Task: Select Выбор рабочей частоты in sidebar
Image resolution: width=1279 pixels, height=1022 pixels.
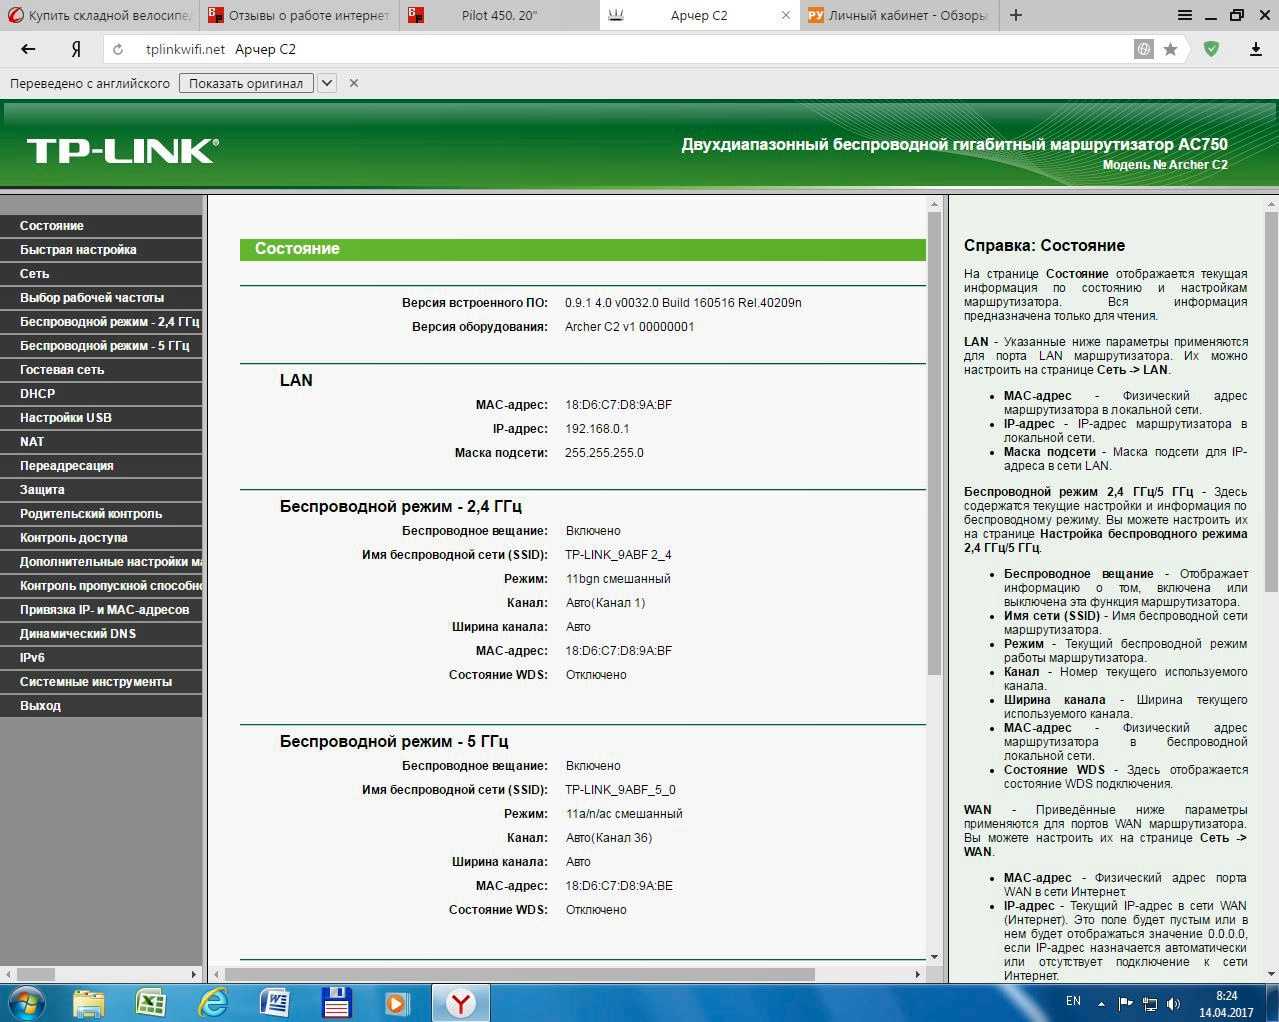Action: click(101, 298)
